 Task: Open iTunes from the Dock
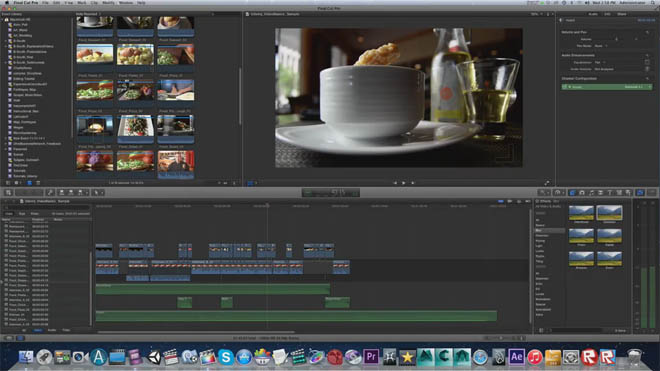pyautogui.click(x=535, y=357)
